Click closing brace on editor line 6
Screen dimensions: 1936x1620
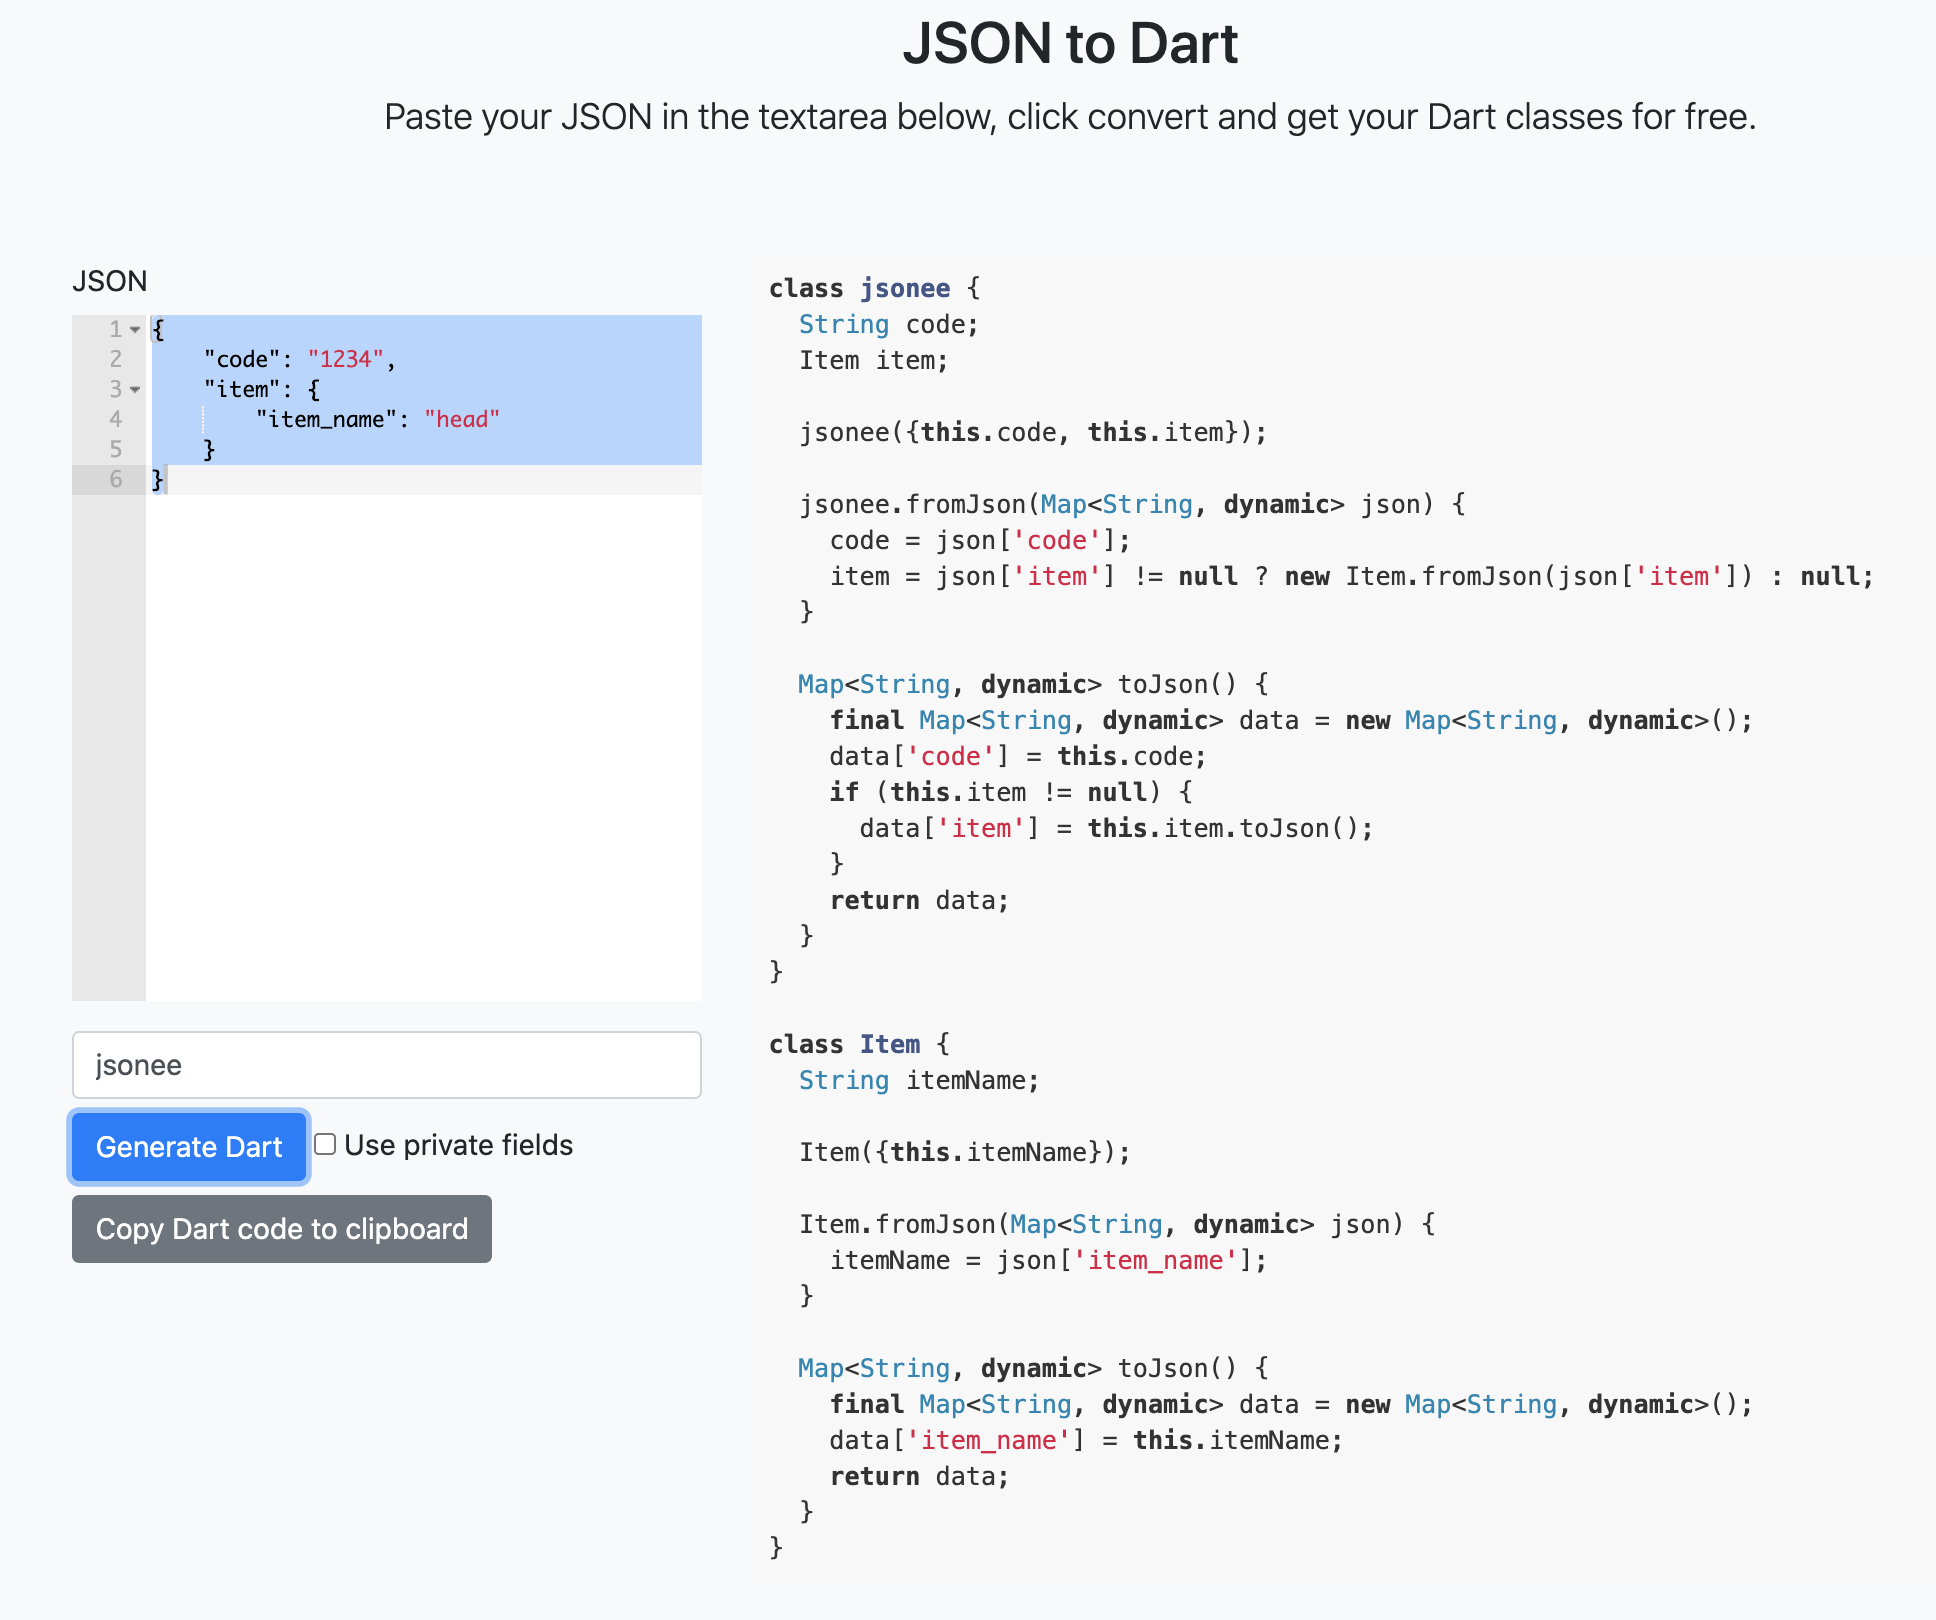[157, 479]
